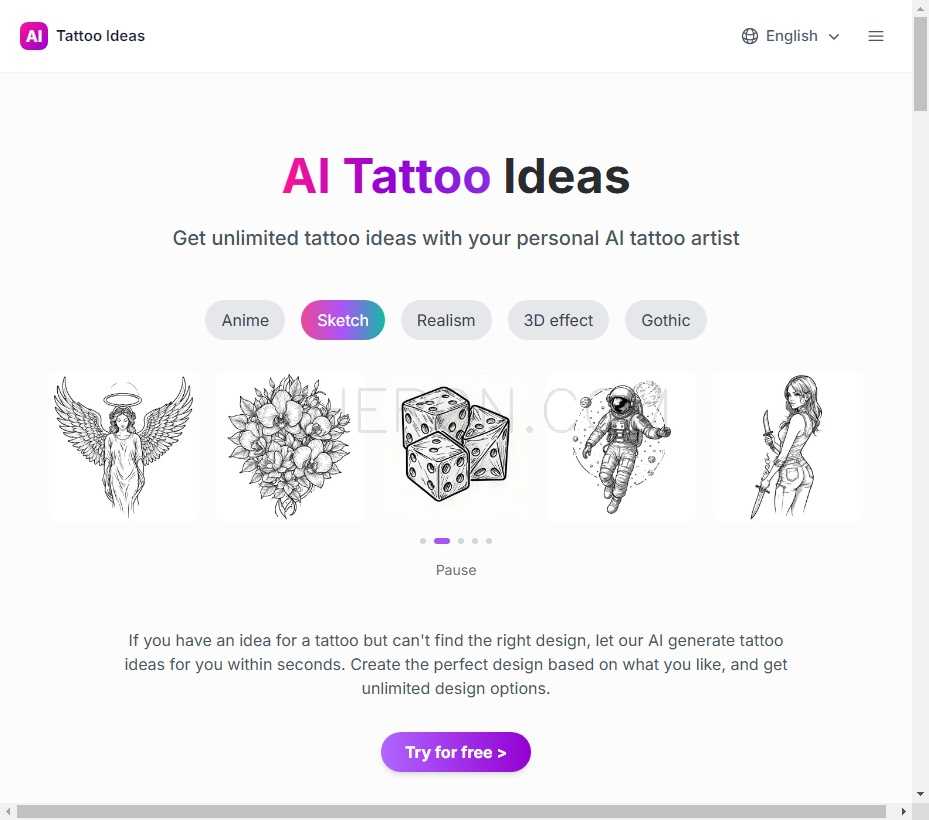Open the astronaut tattoo thumbnail
This screenshot has height=820, width=929.
[x=622, y=447]
